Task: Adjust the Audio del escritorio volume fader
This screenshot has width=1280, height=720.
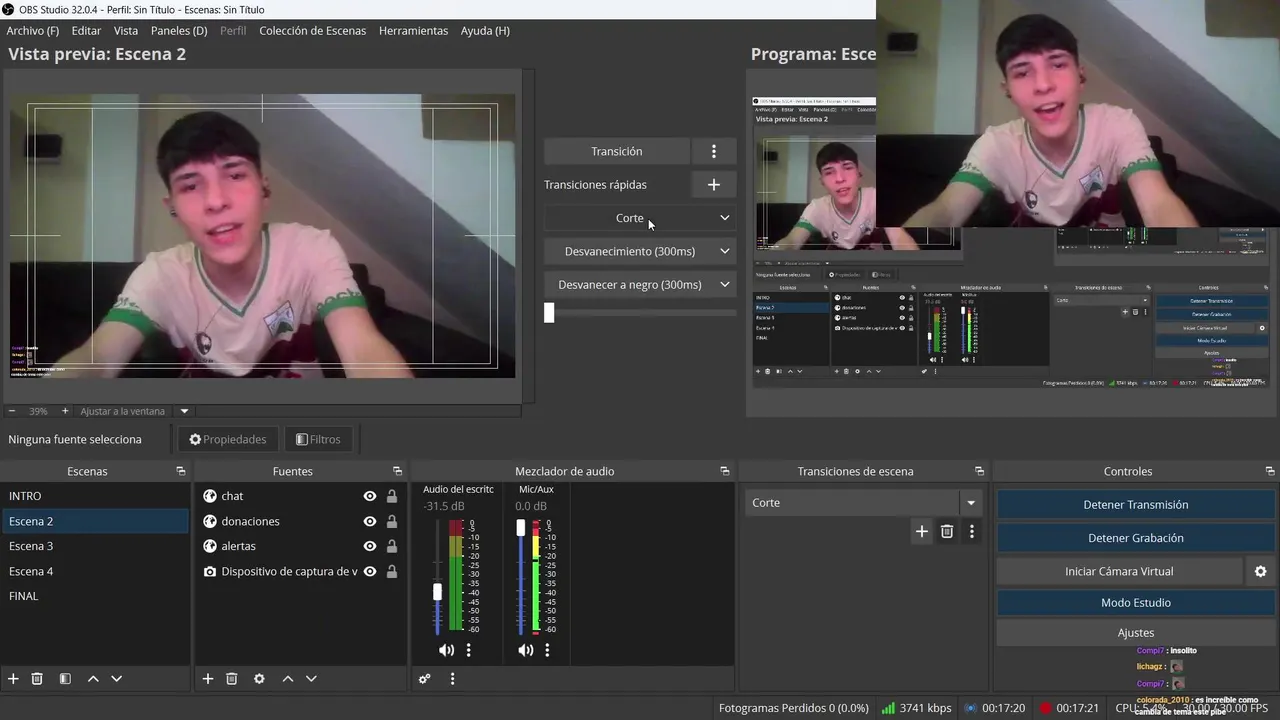Action: click(437, 592)
